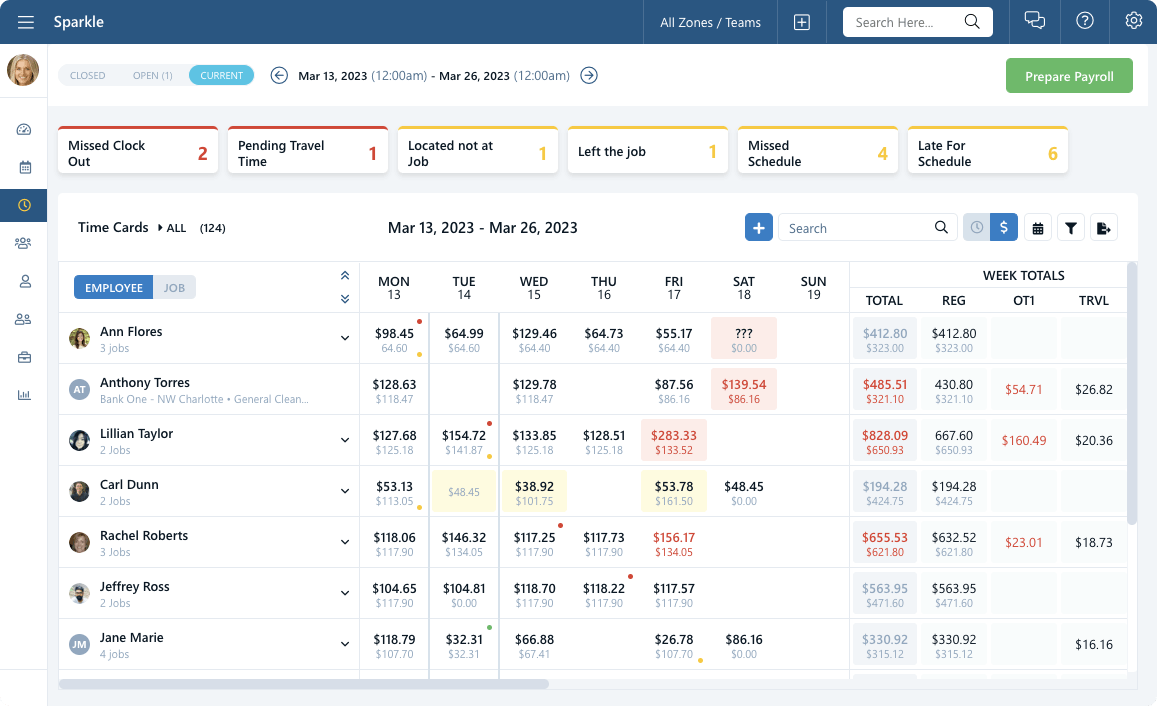Click the filter funnel icon

[1071, 228]
